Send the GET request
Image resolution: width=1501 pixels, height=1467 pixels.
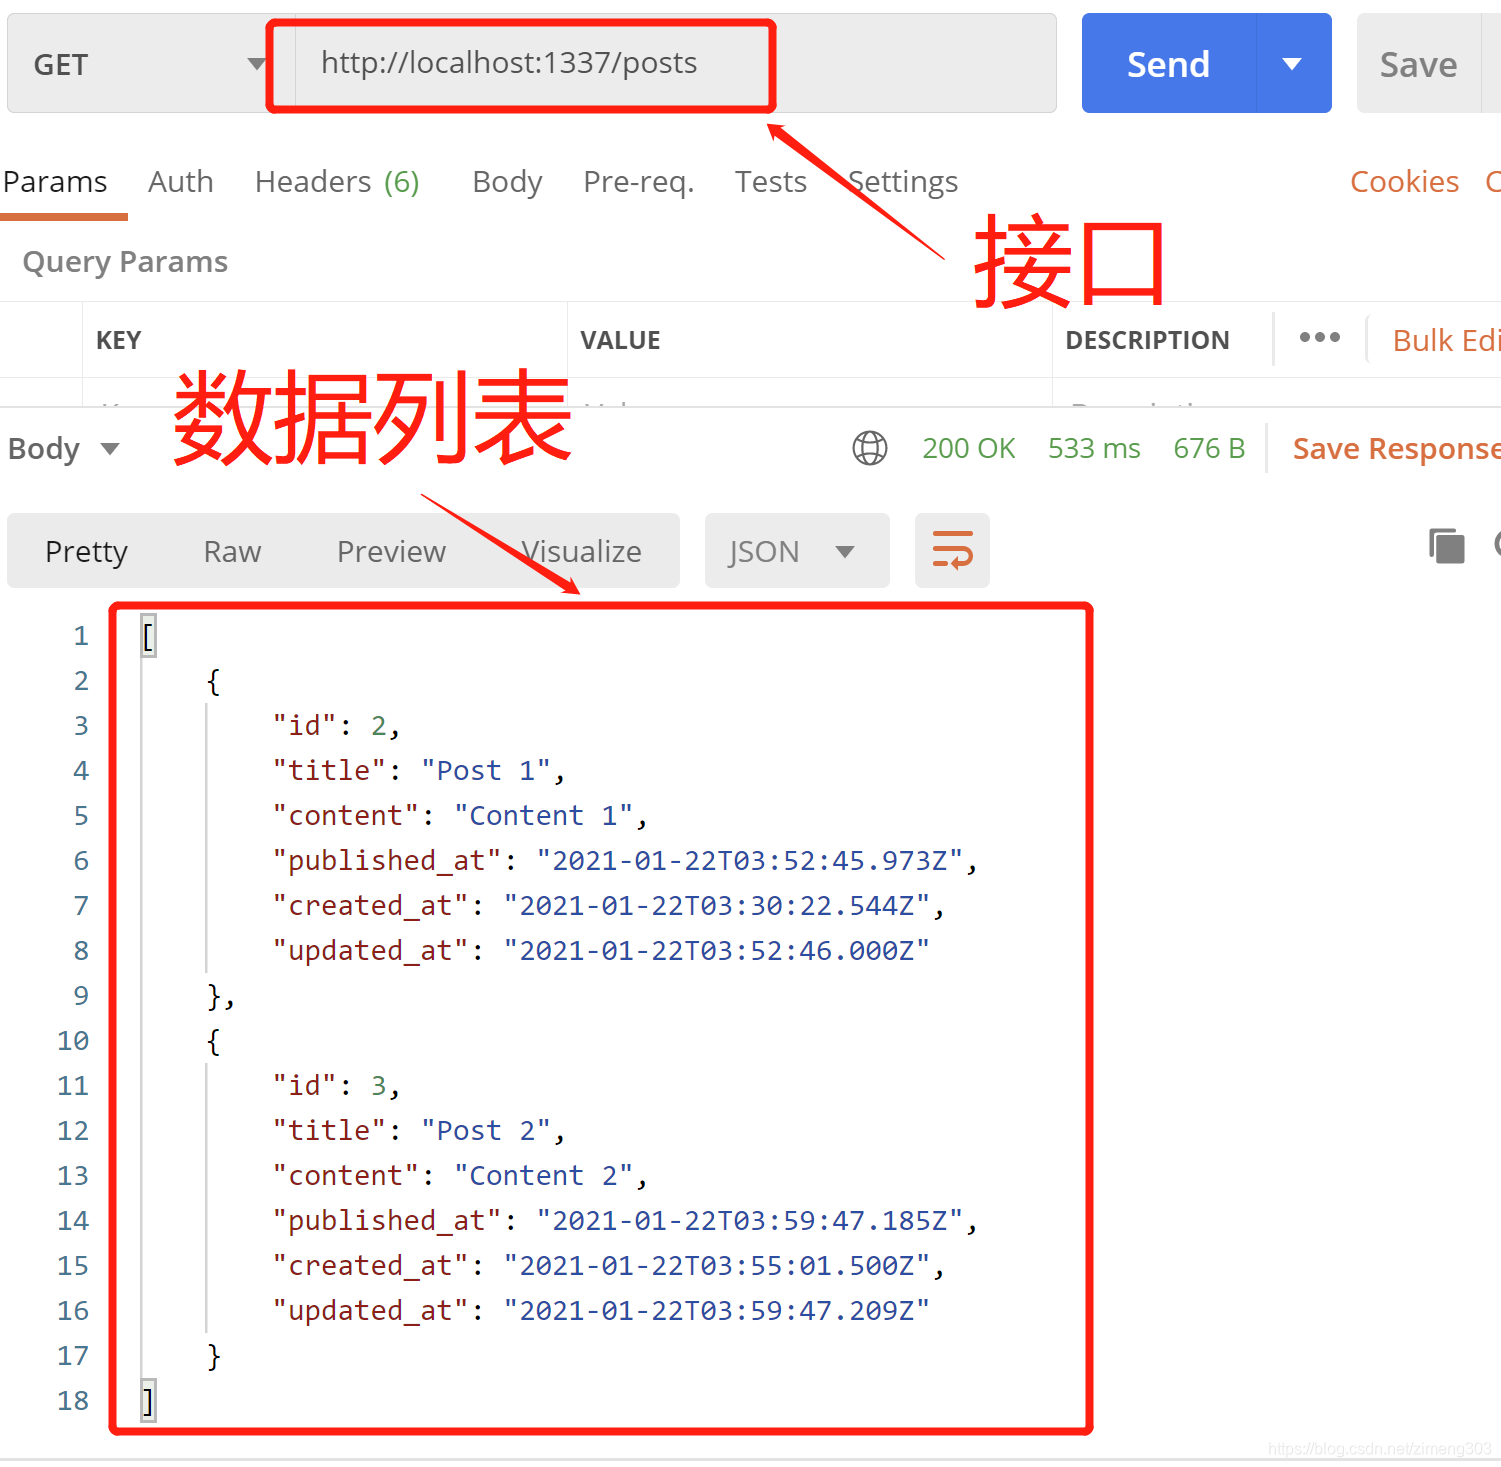(1168, 63)
